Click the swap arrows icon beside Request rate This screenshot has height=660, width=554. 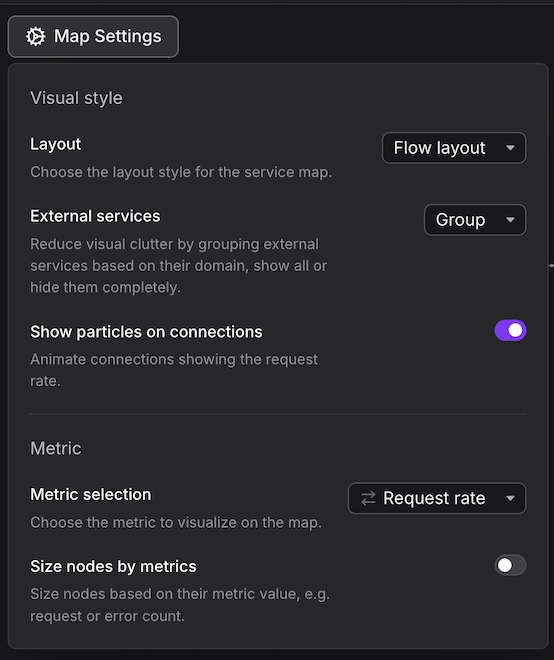point(368,498)
